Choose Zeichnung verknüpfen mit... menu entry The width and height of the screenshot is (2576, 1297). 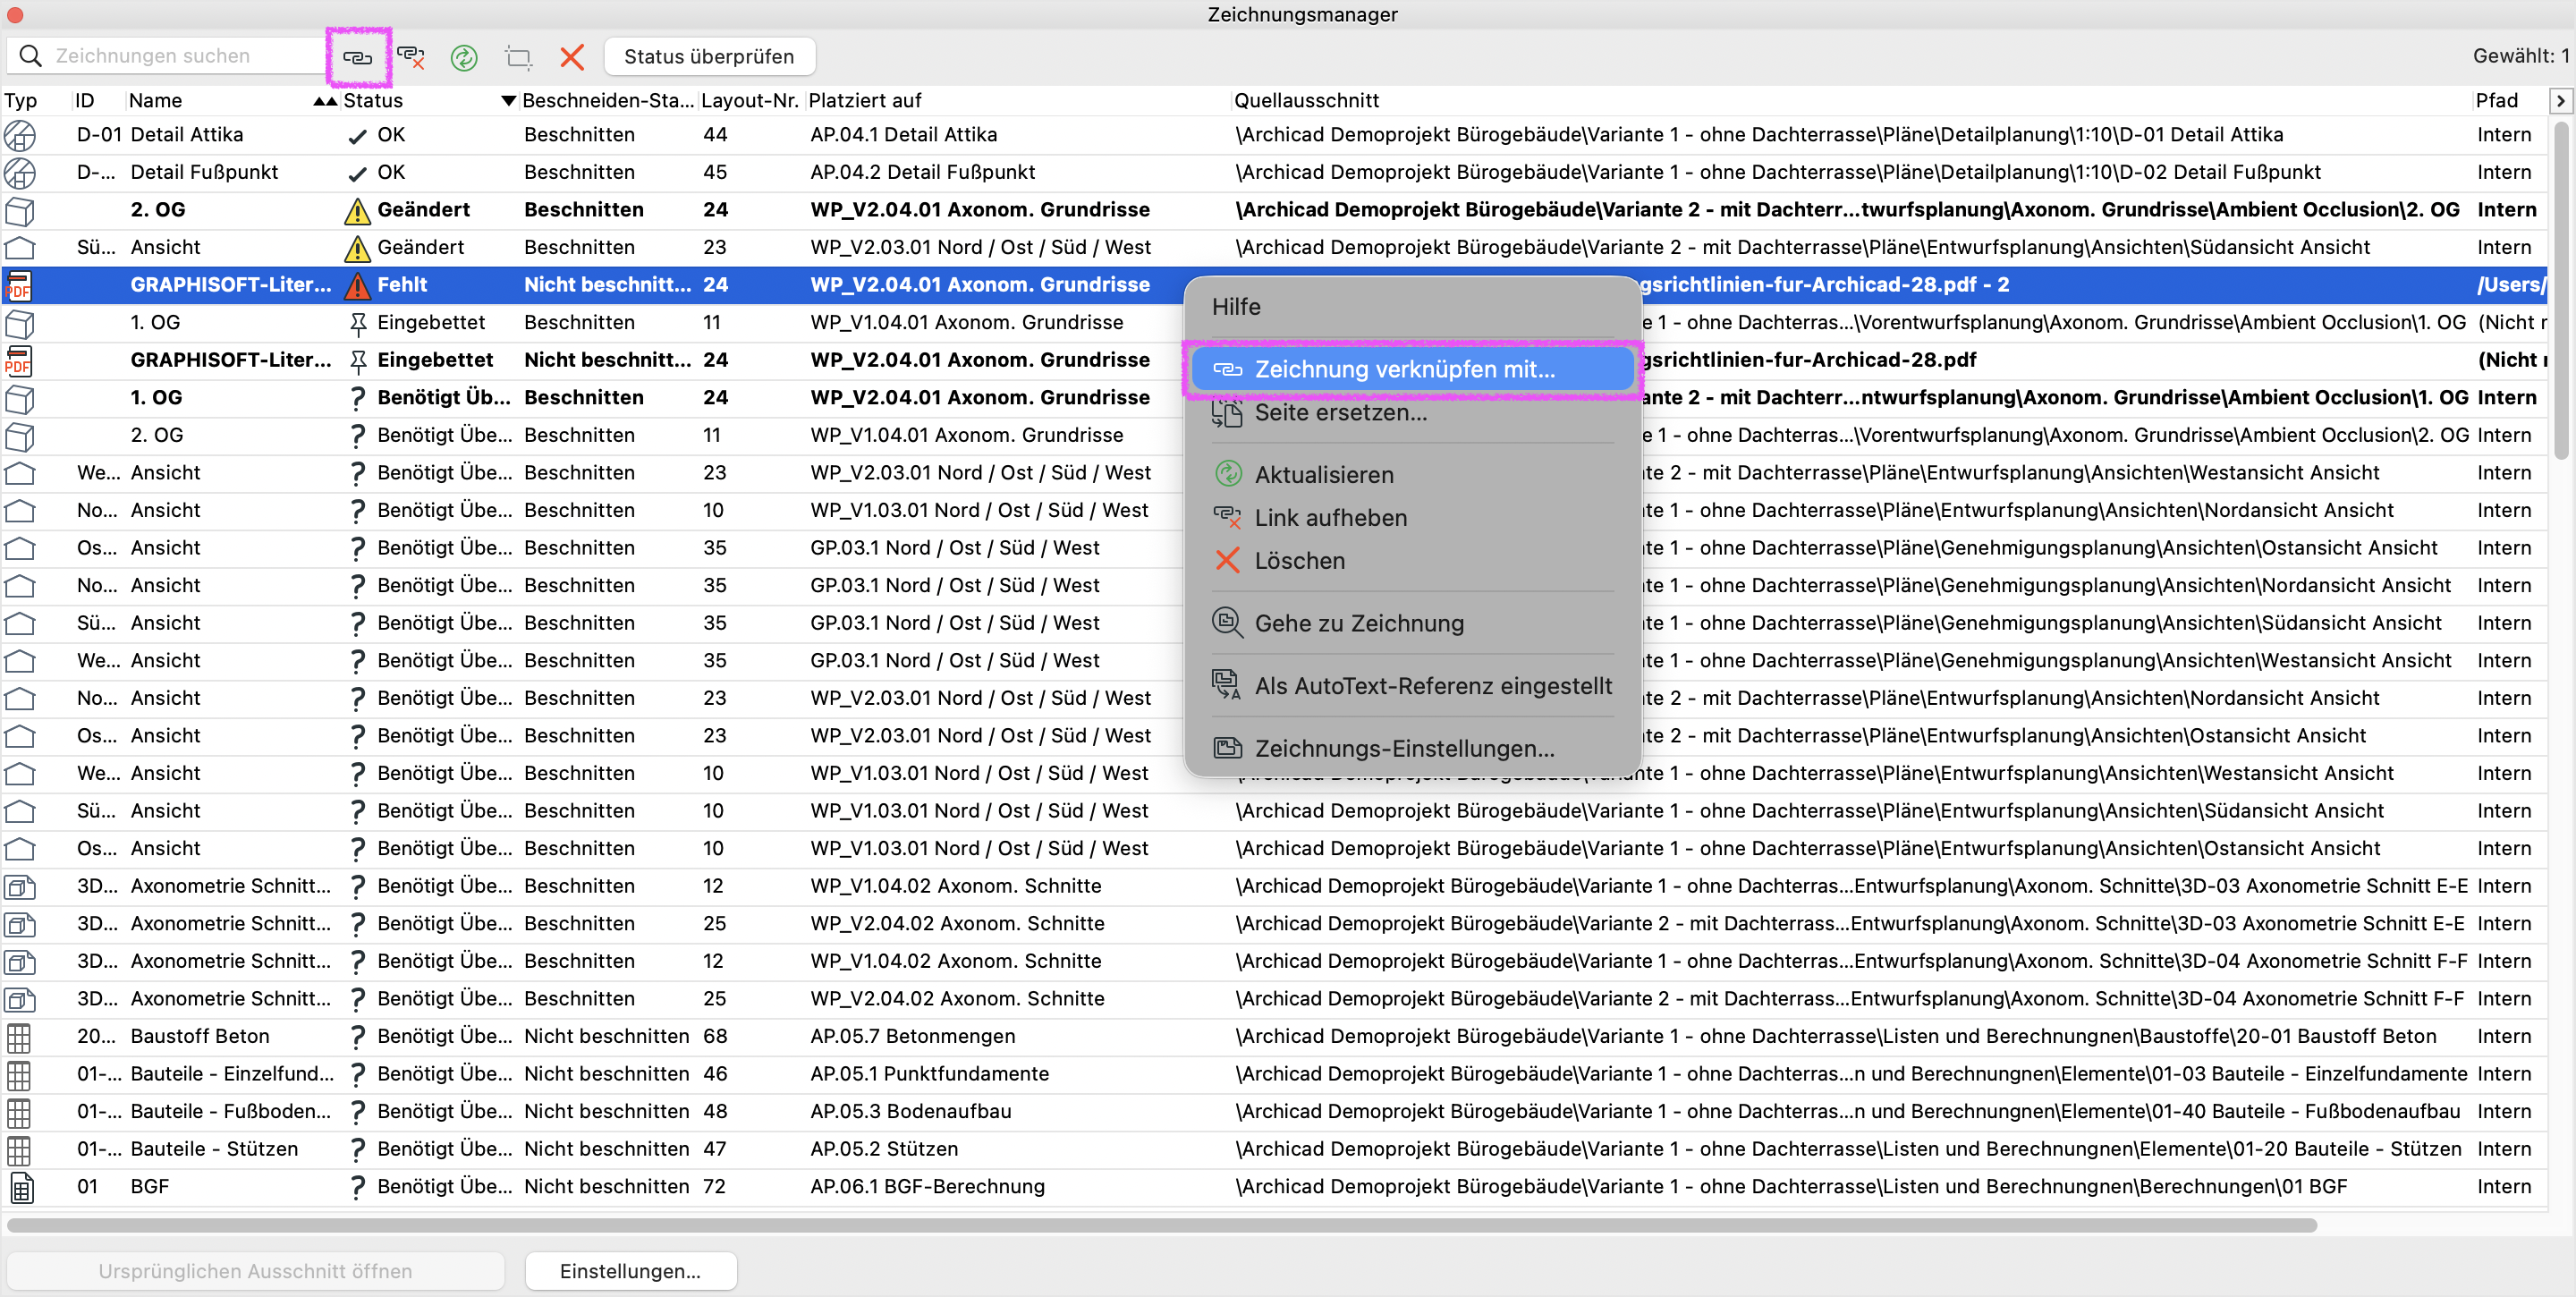[x=1412, y=369]
